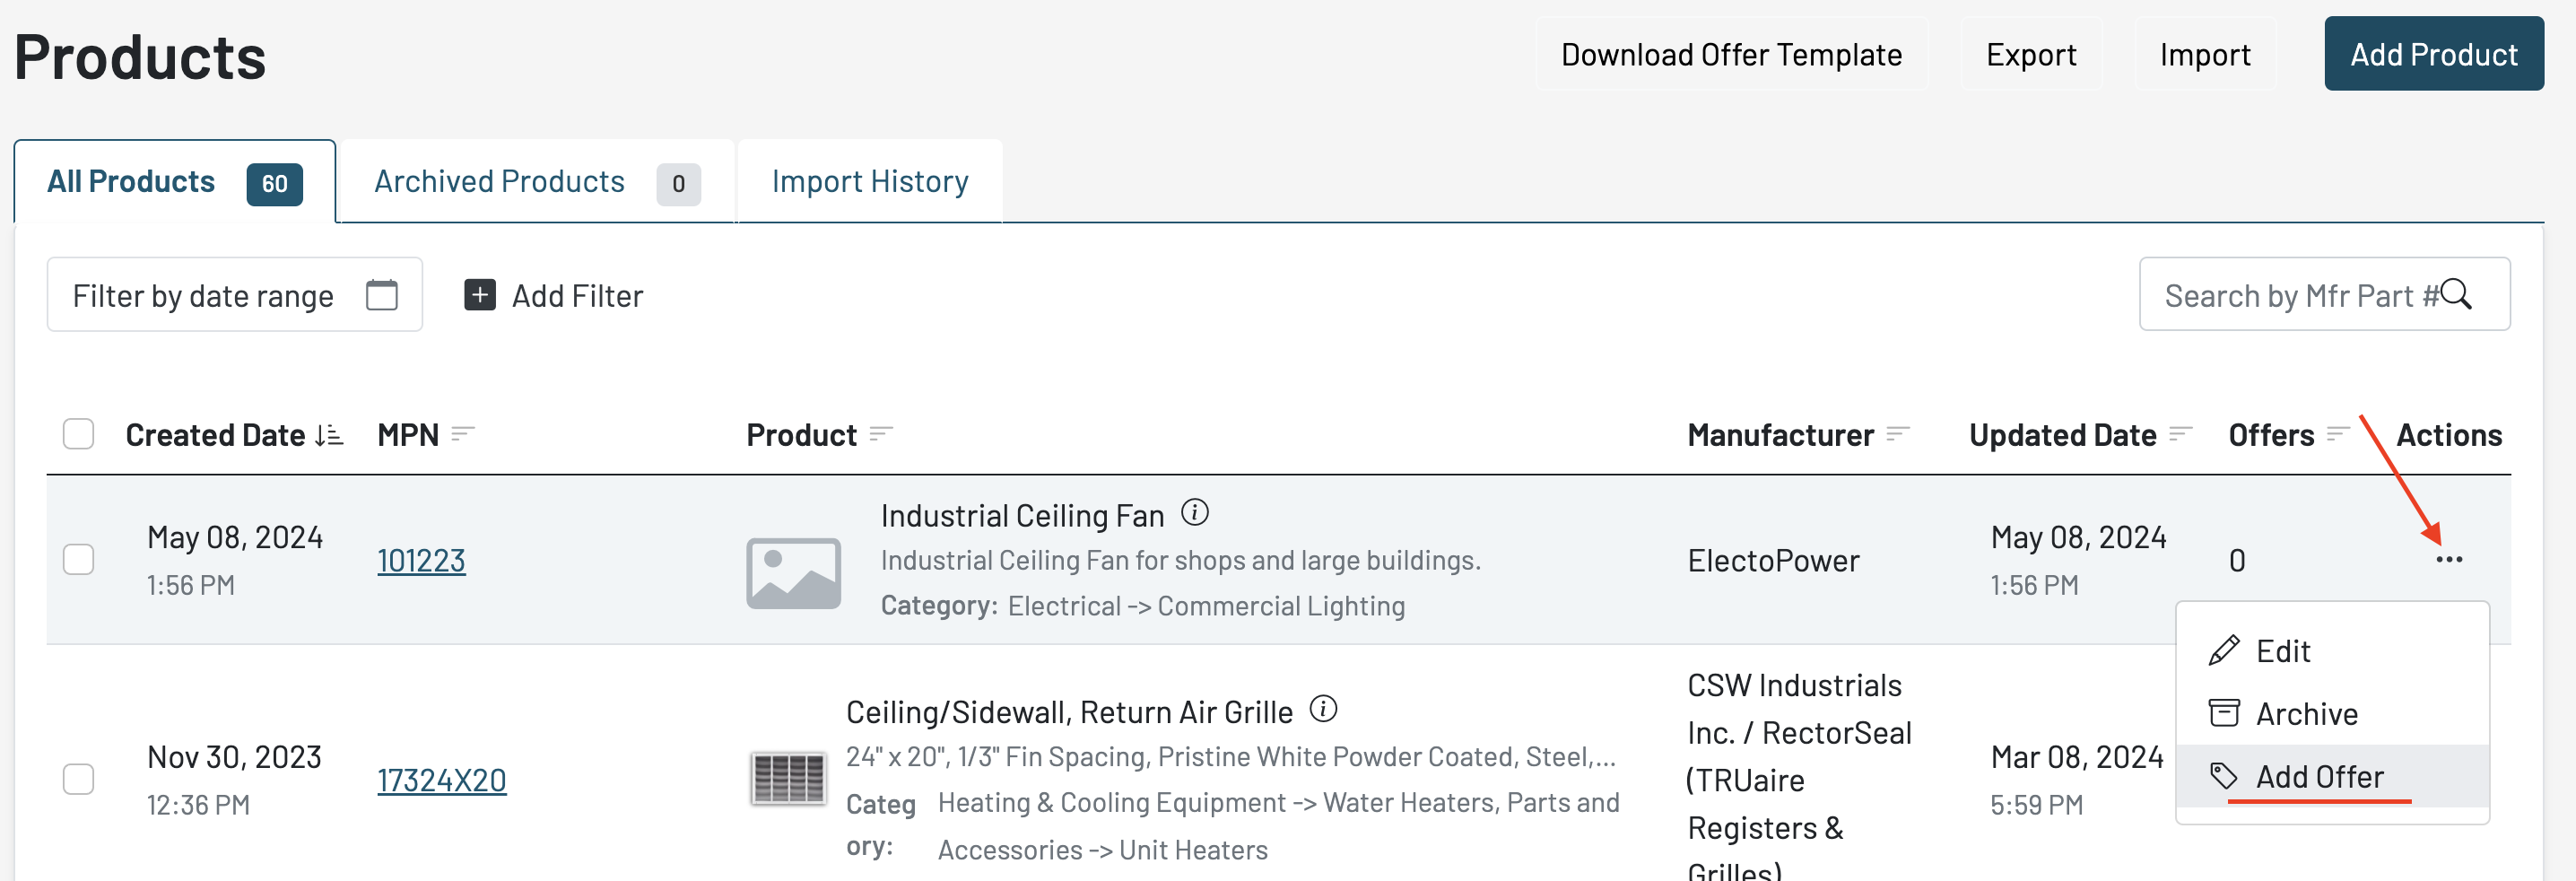Click the placeholder image of Industrial Ceiling Fan
This screenshot has height=881, width=2576.
(x=793, y=573)
